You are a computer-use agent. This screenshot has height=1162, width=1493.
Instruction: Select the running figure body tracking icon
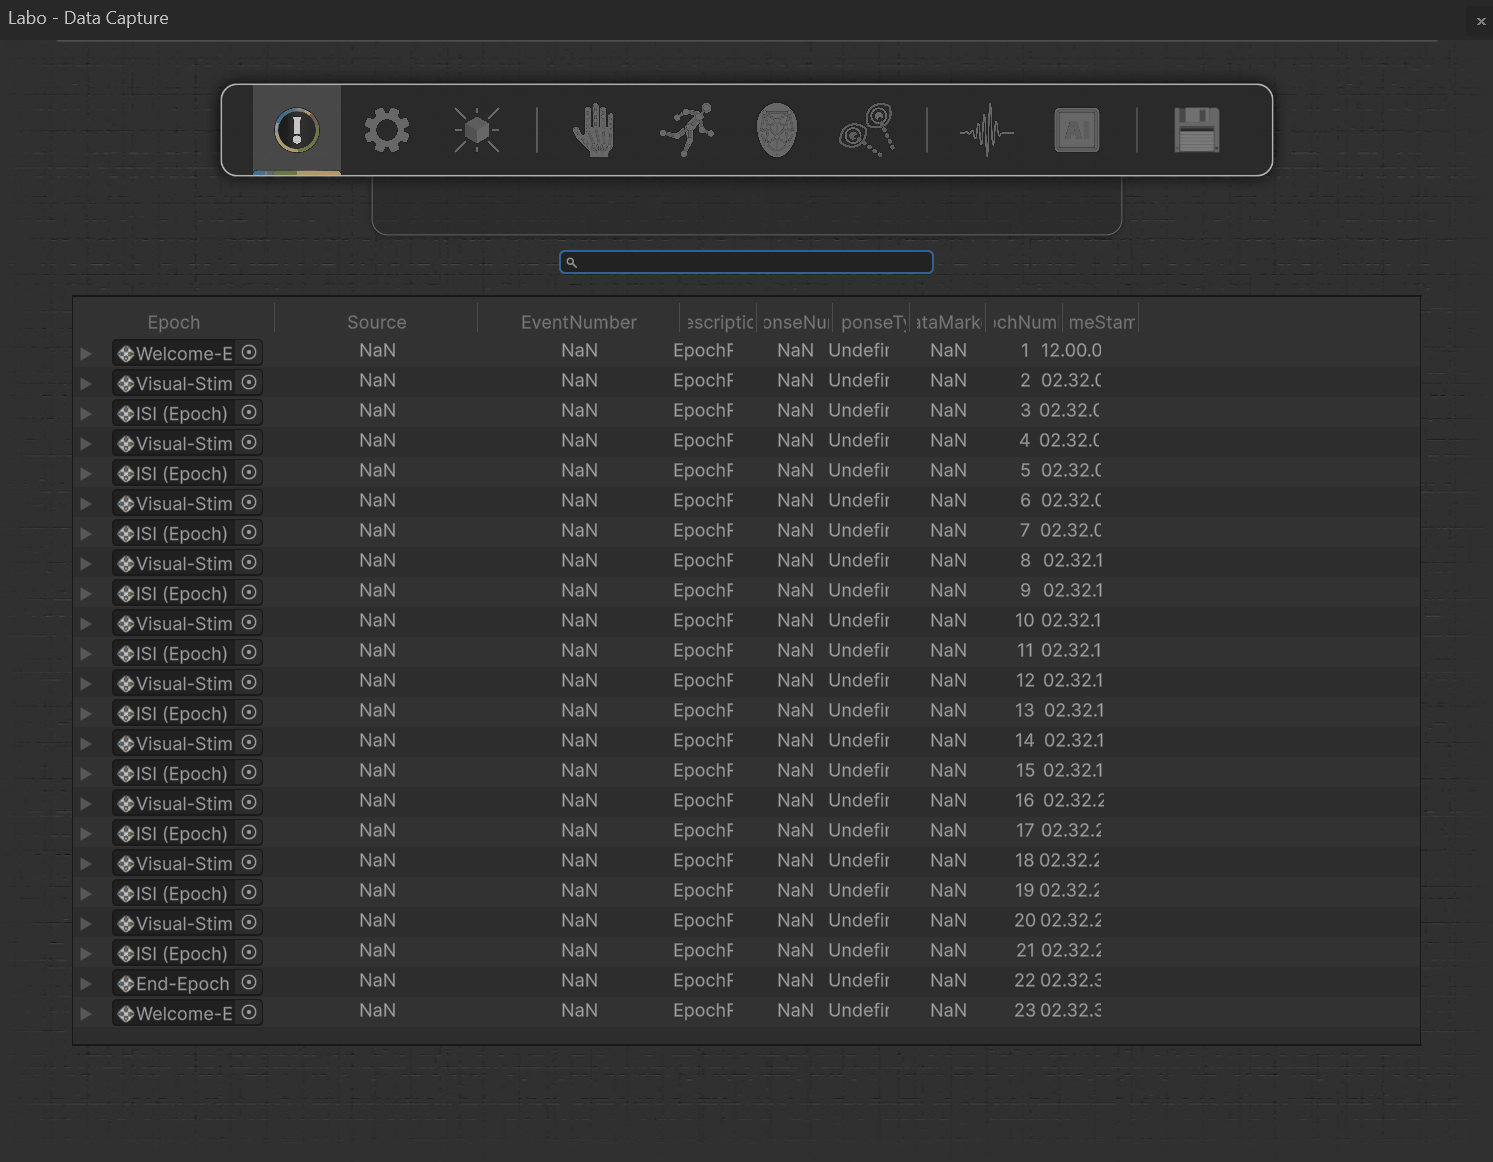tap(687, 130)
